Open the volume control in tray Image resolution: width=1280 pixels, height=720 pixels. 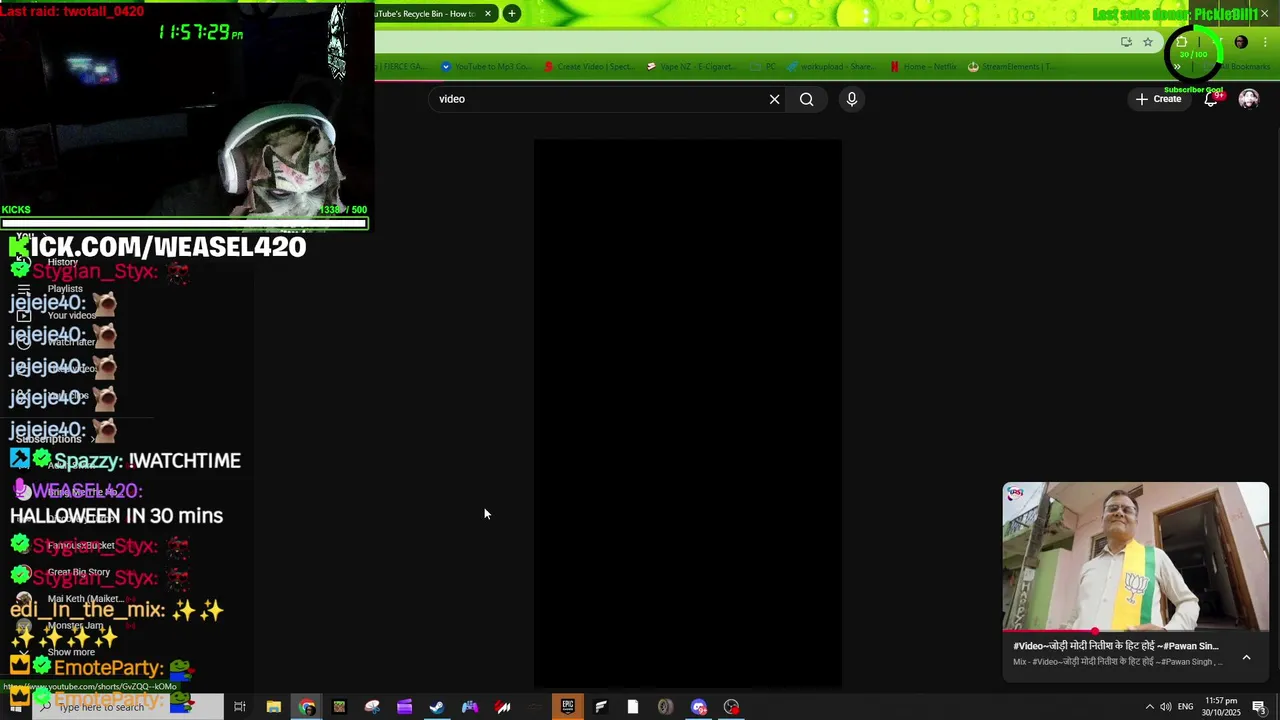1166,707
